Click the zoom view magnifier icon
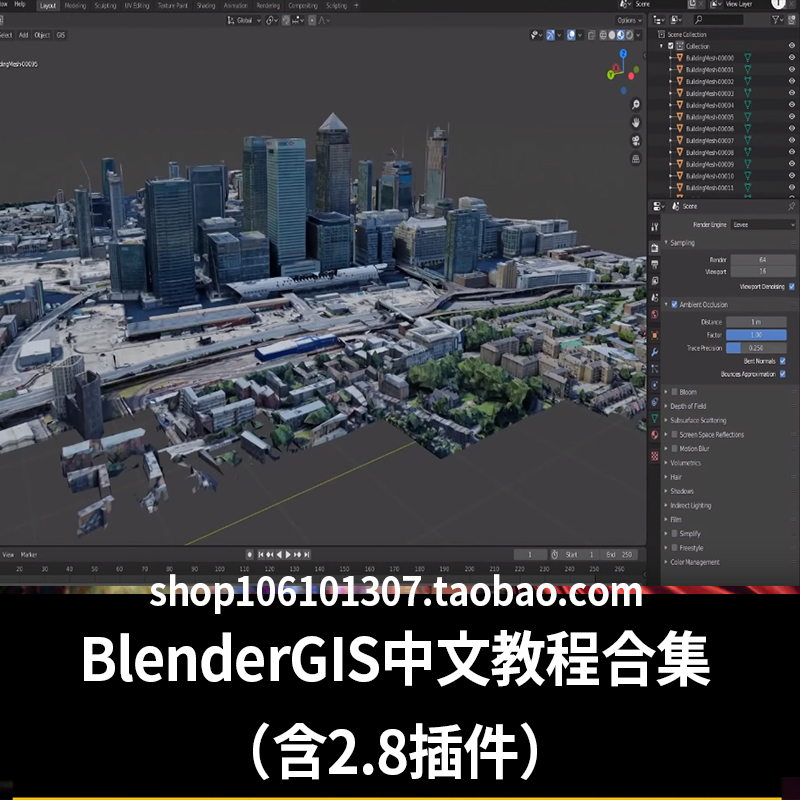The image size is (800, 800). click(x=636, y=105)
